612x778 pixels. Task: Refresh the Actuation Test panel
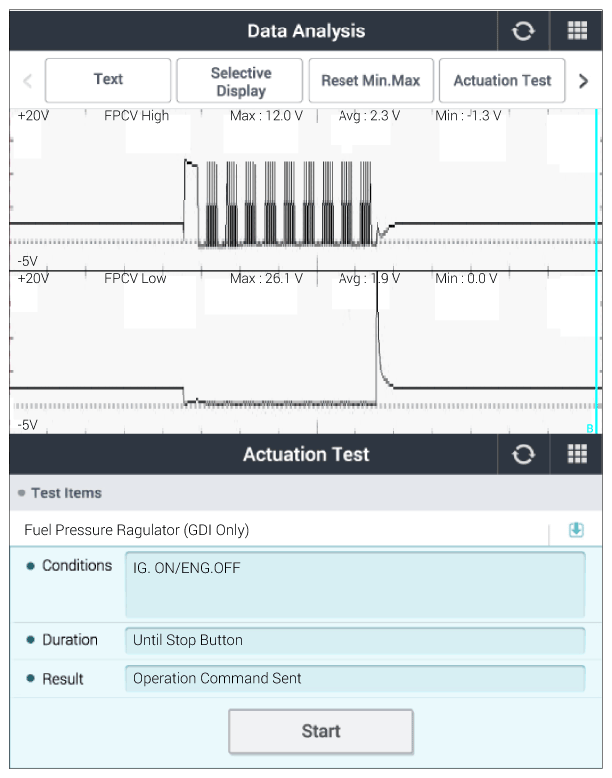[523, 454]
